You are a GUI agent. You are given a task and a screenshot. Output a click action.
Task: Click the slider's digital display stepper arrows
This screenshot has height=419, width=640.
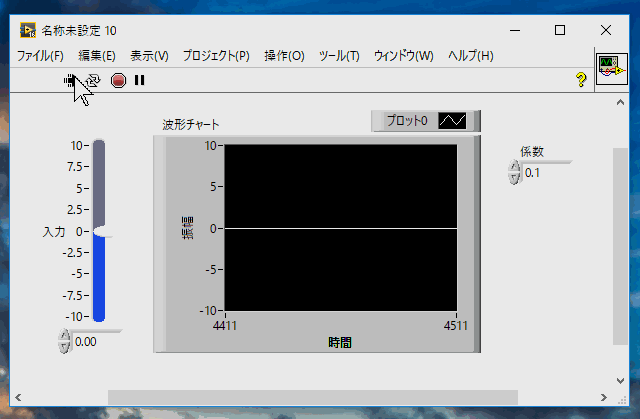(x=66, y=341)
